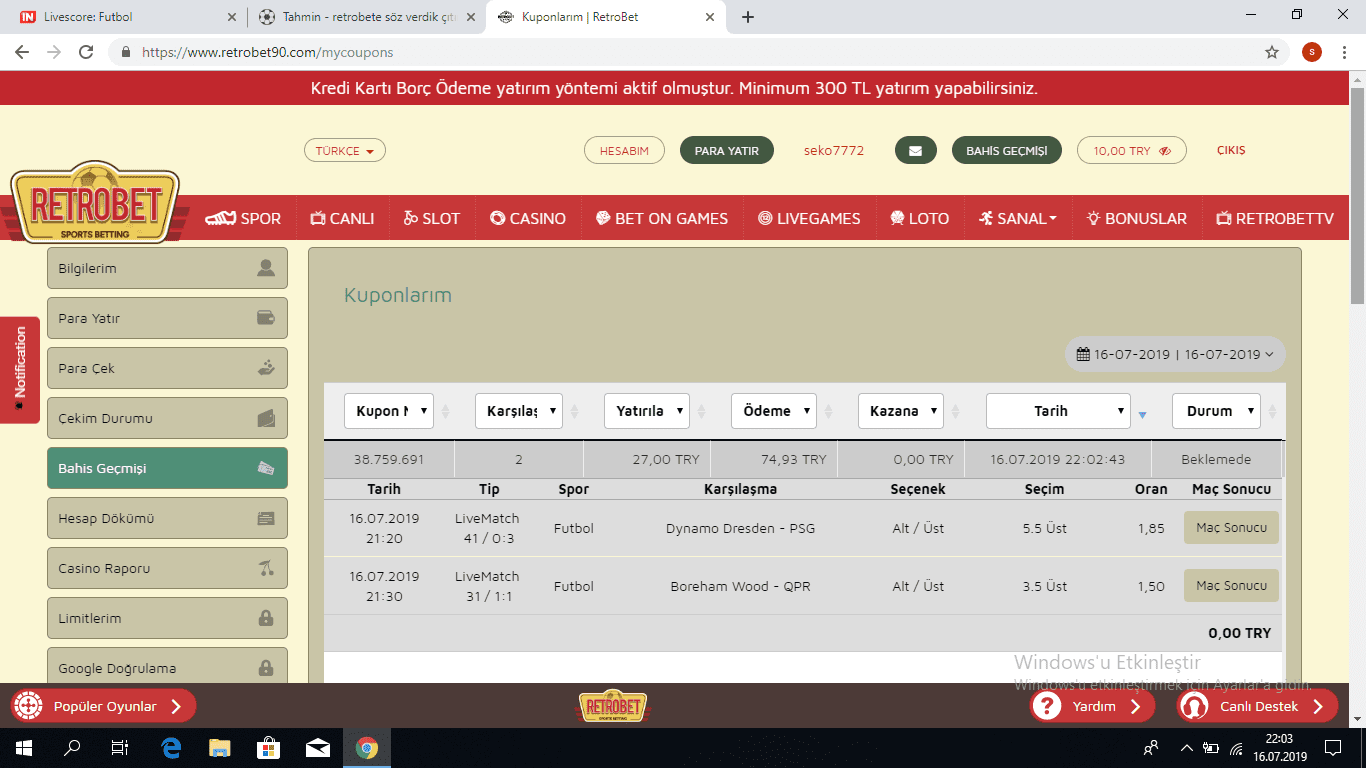Open the red Notification side tab
The height and width of the screenshot is (768, 1366).
[20, 369]
